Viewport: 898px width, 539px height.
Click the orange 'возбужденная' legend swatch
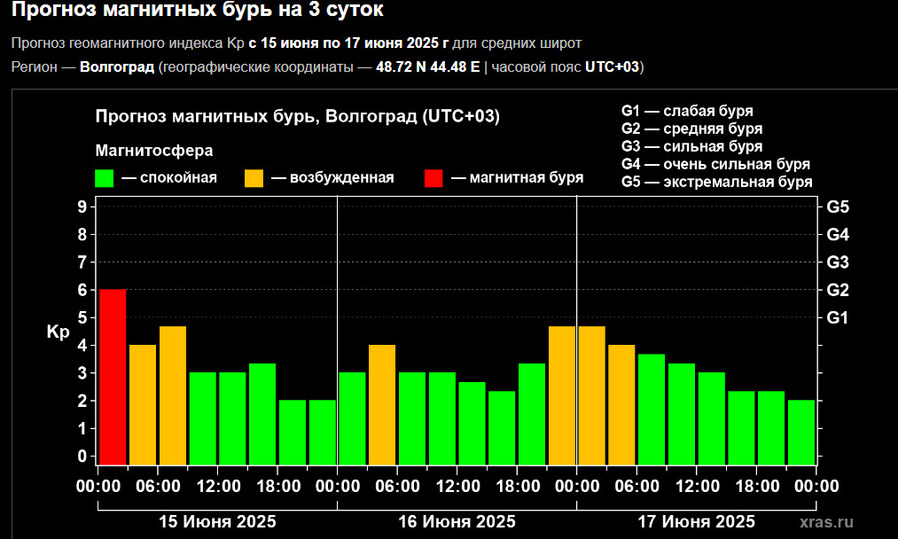coord(254,178)
